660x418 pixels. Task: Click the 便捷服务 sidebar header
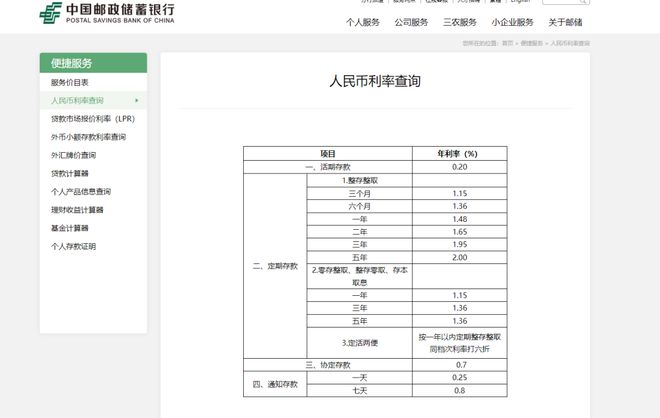coord(93,63)
